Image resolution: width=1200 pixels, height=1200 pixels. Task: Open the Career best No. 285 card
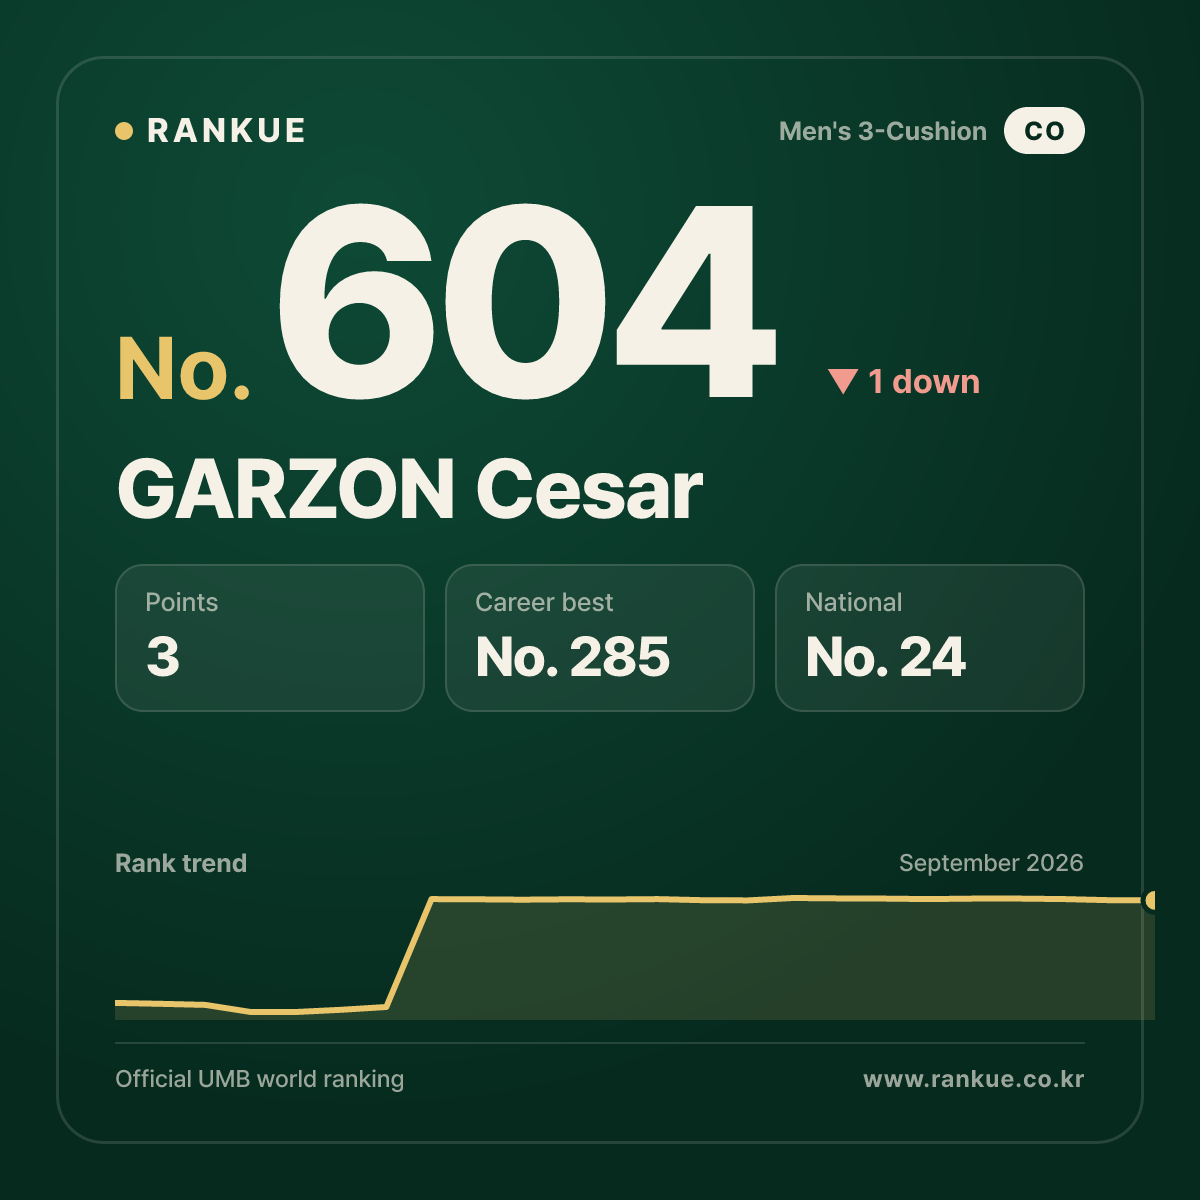[600, 638]
